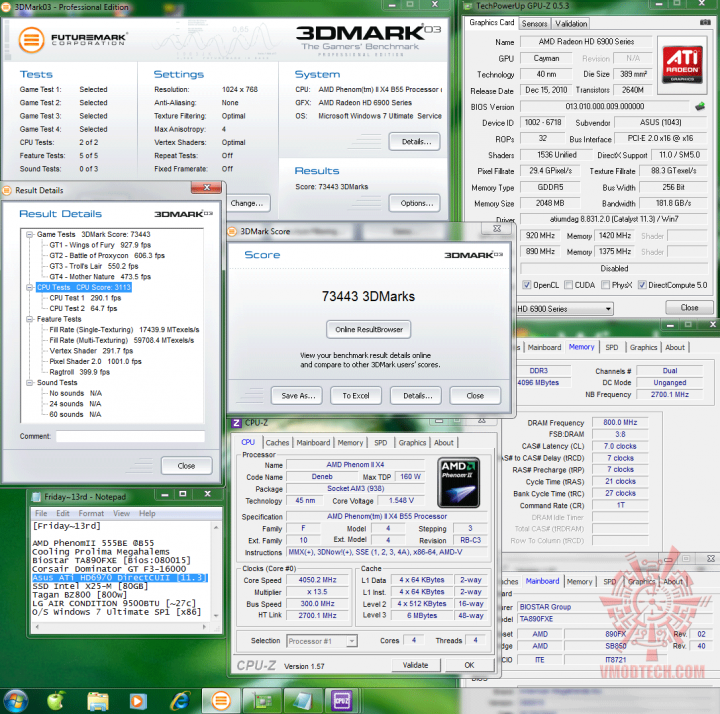Screen dimensions: 720x714
Task: Open the Notepad Format menu
Action: tap(91, 513)
